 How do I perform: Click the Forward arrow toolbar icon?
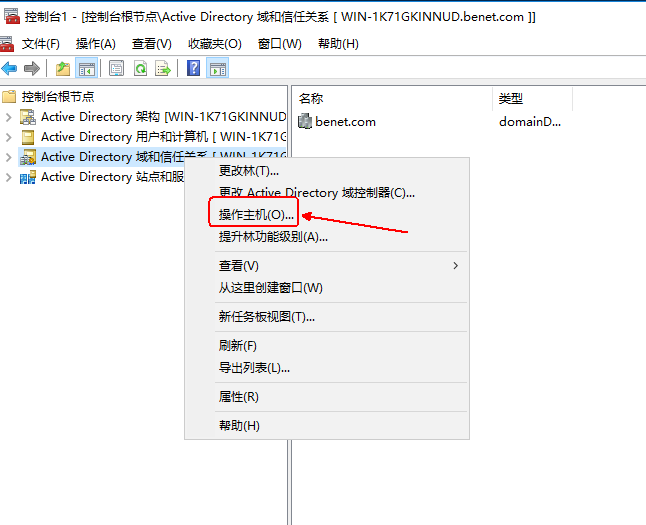click(32, 68)
